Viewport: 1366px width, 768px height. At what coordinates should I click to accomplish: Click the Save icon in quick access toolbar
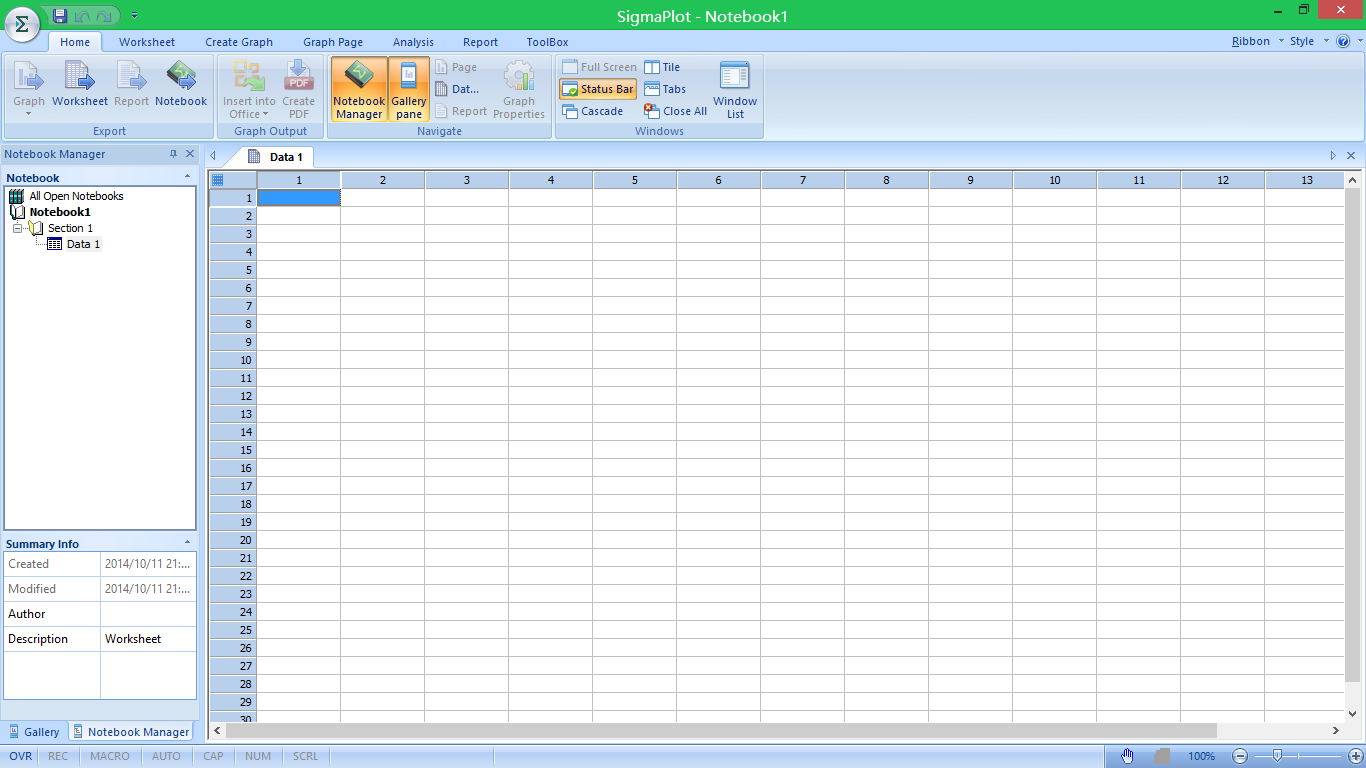click(60, 15)
